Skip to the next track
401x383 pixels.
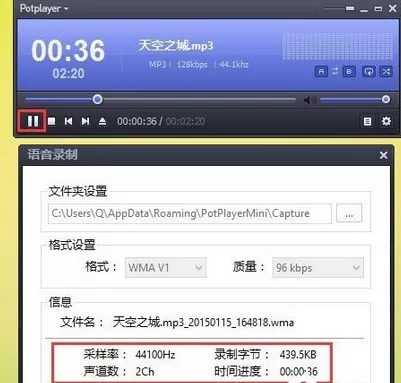[x=85, y=121]
